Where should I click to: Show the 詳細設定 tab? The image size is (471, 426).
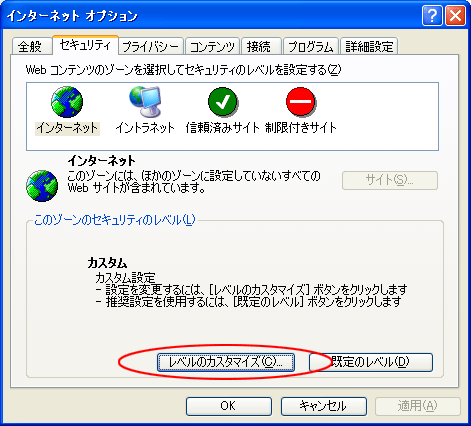pos(369,46)
